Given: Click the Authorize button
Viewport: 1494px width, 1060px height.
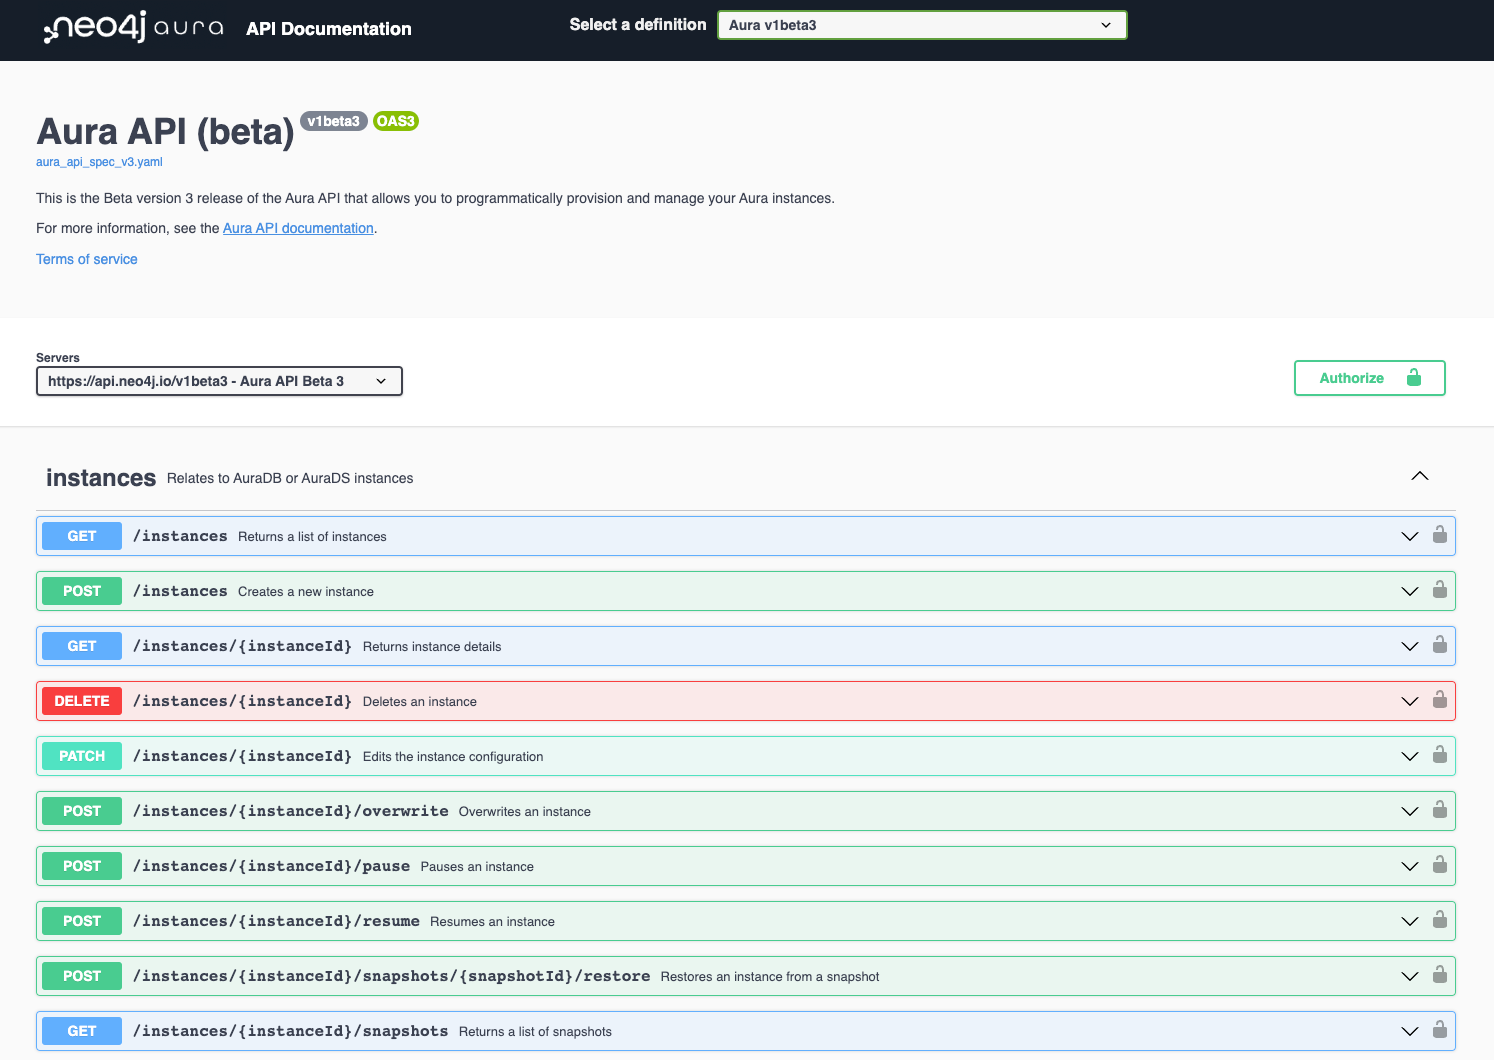Looking at the screenshot, I should 1369,378.
